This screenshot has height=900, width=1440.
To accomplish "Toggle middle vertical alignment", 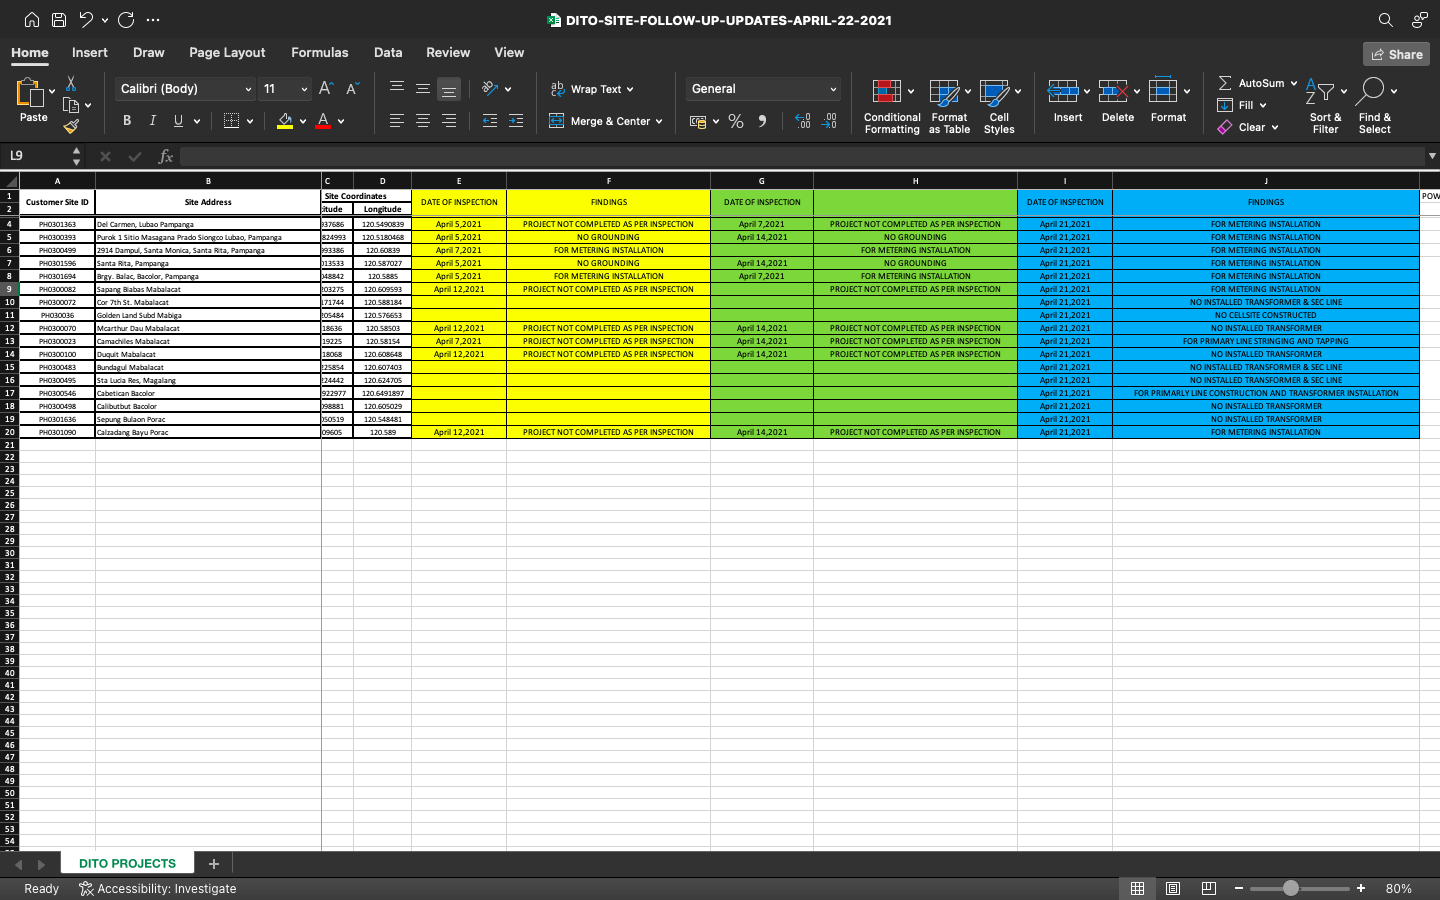I will pyautogui.click(x=423, y=88).
